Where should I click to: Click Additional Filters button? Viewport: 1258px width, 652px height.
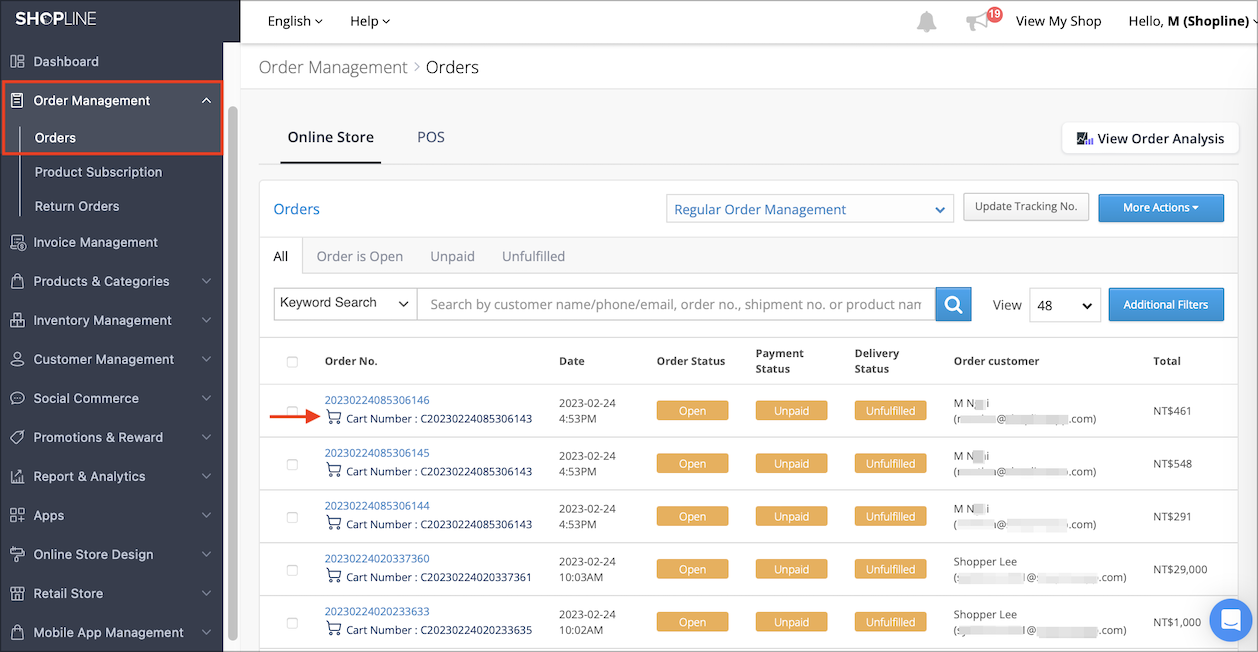tap(1166, 305)
